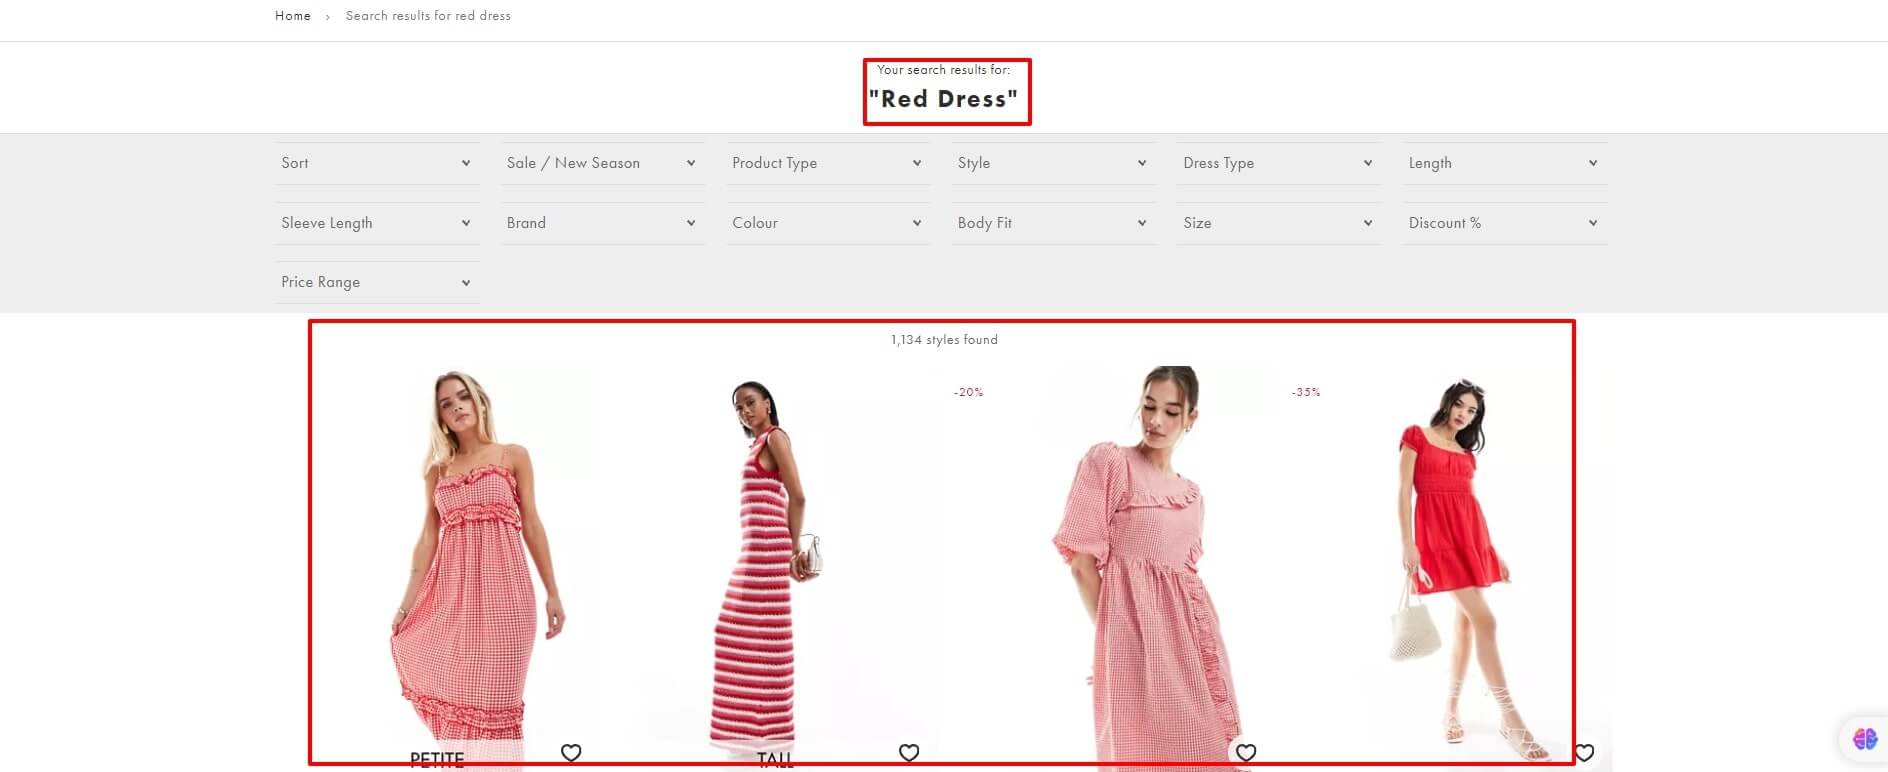Expand the Sleeve Length filter
This screenshot has width=1888, height=772.
[x=376, y=223]
